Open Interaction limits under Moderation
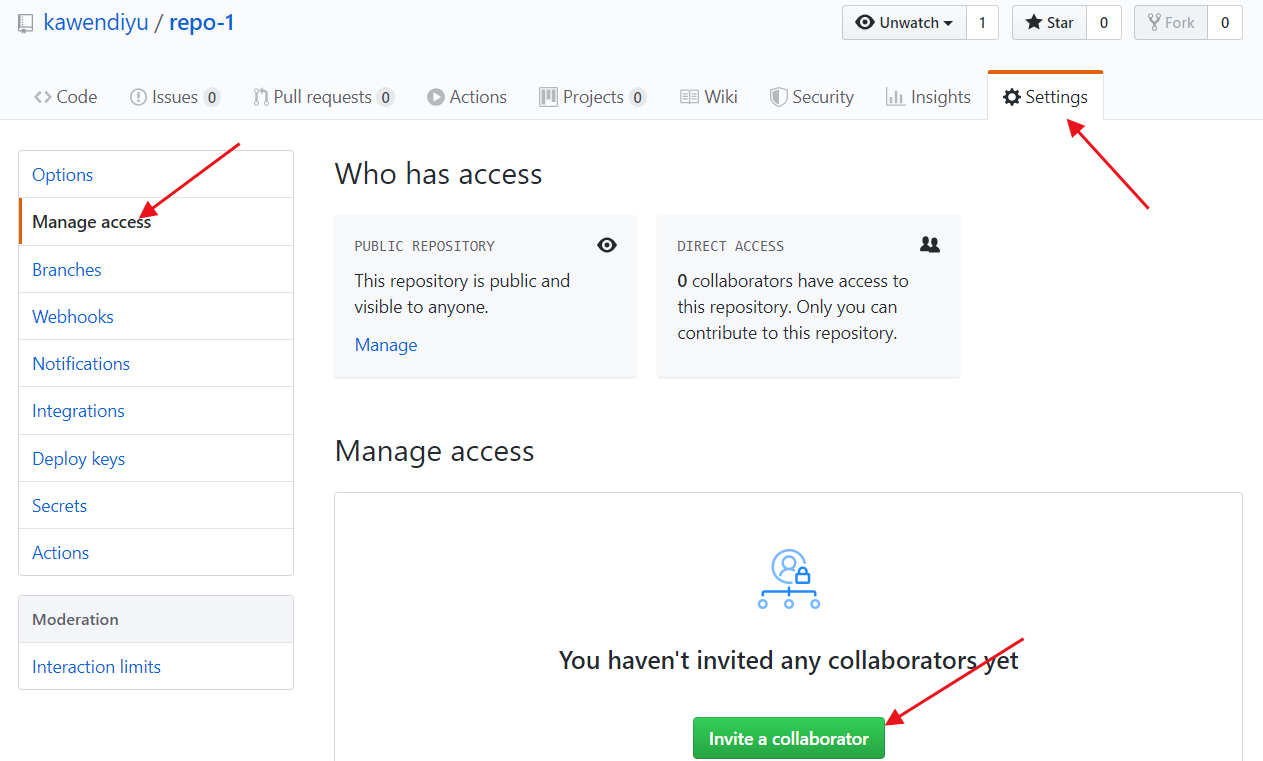Viewport: 1263px width, 761px height. click(x=156, y=667)
